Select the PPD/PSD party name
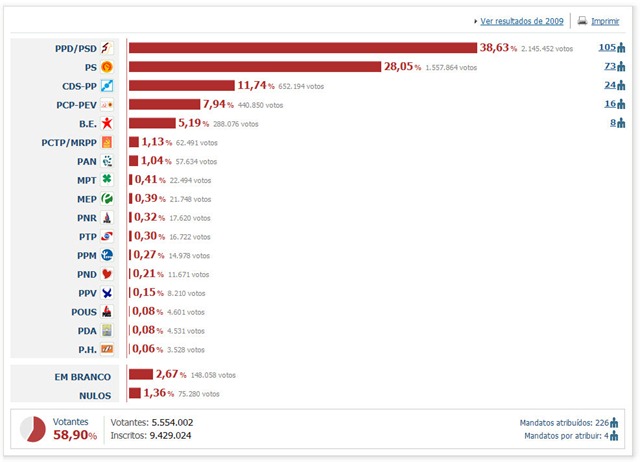The image size is (640, 462). 76,49
